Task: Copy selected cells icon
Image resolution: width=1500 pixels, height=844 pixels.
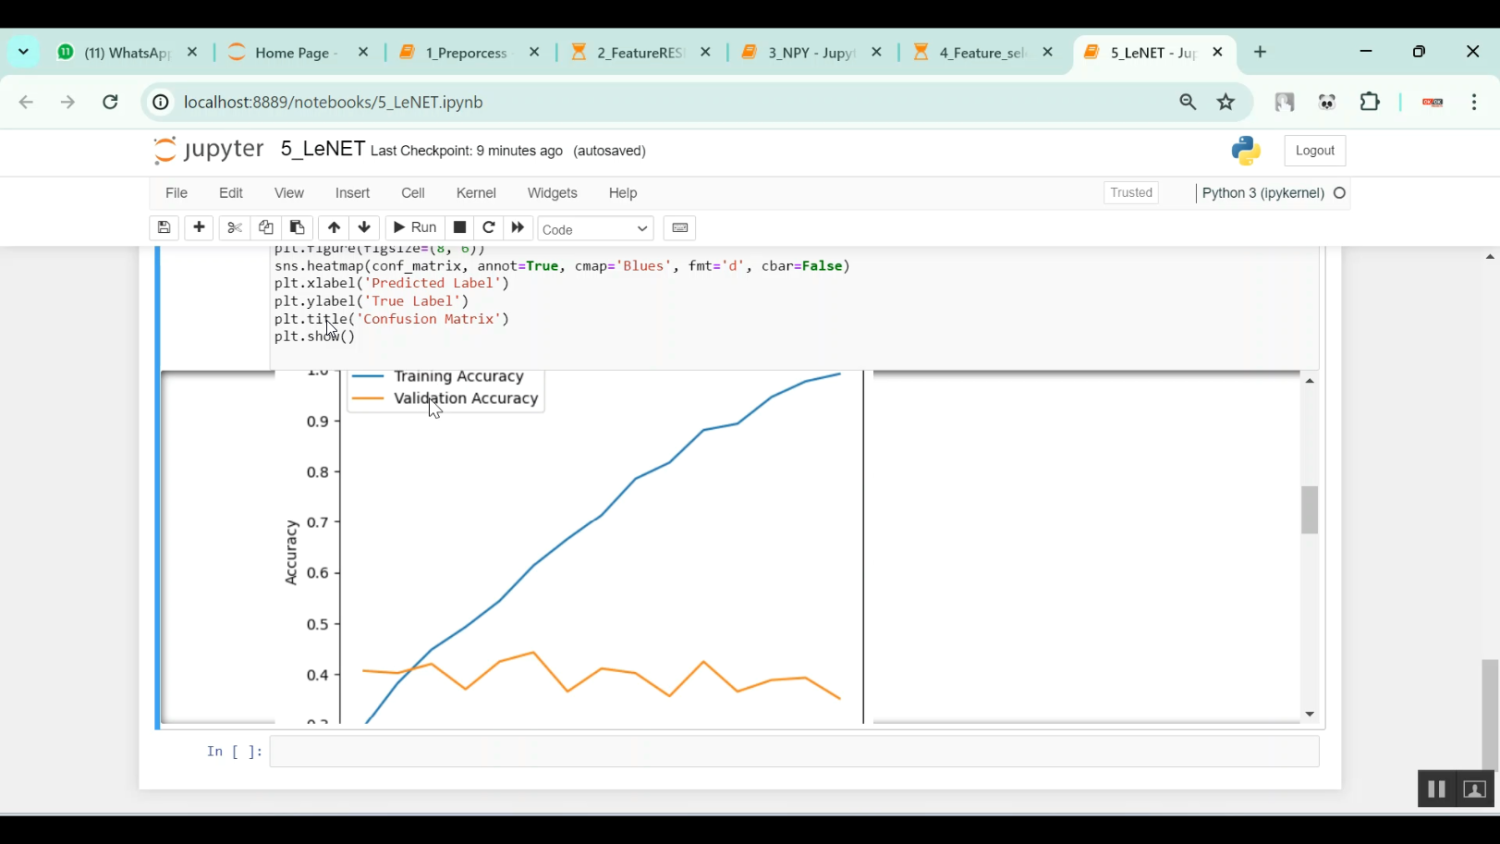Action: 266,228
